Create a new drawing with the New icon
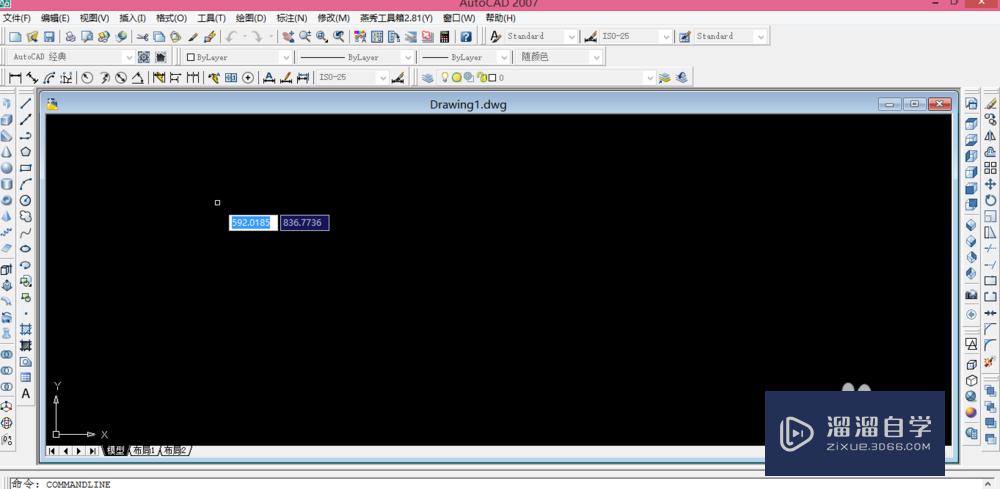This screenshot has width=1000, height=489. click(15, 37)
